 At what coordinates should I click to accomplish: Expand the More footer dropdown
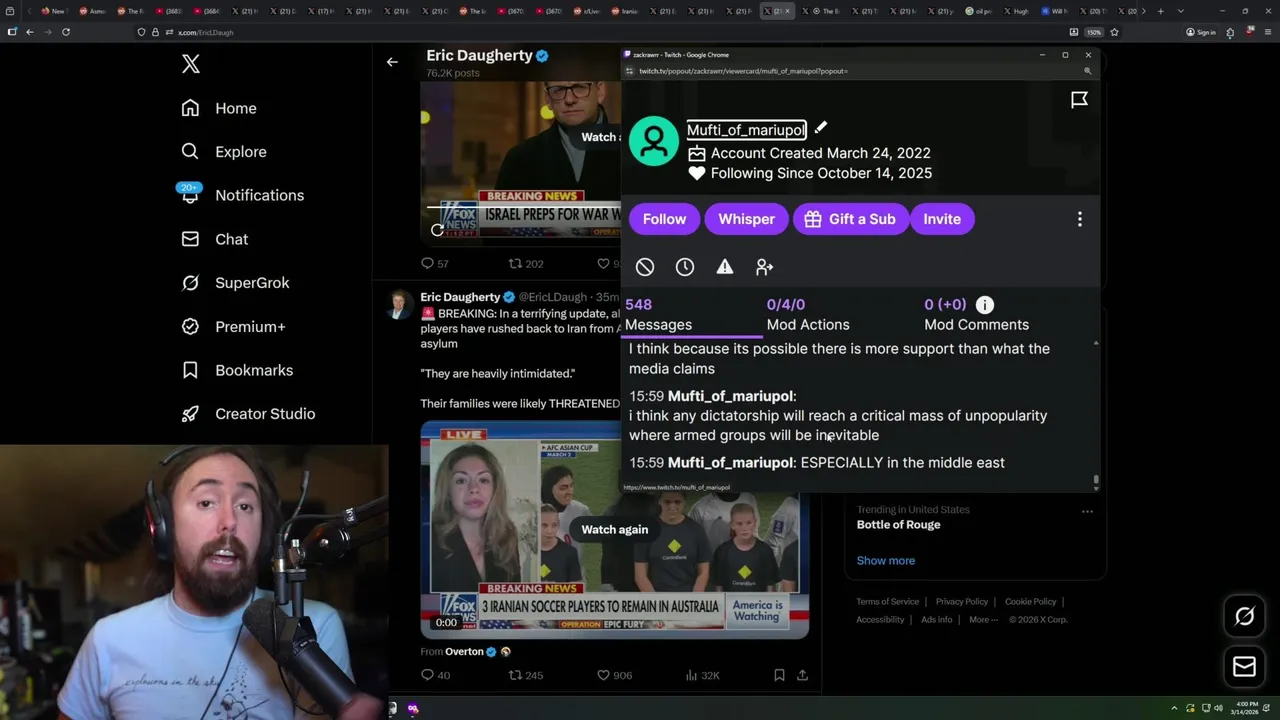[984, 620]
